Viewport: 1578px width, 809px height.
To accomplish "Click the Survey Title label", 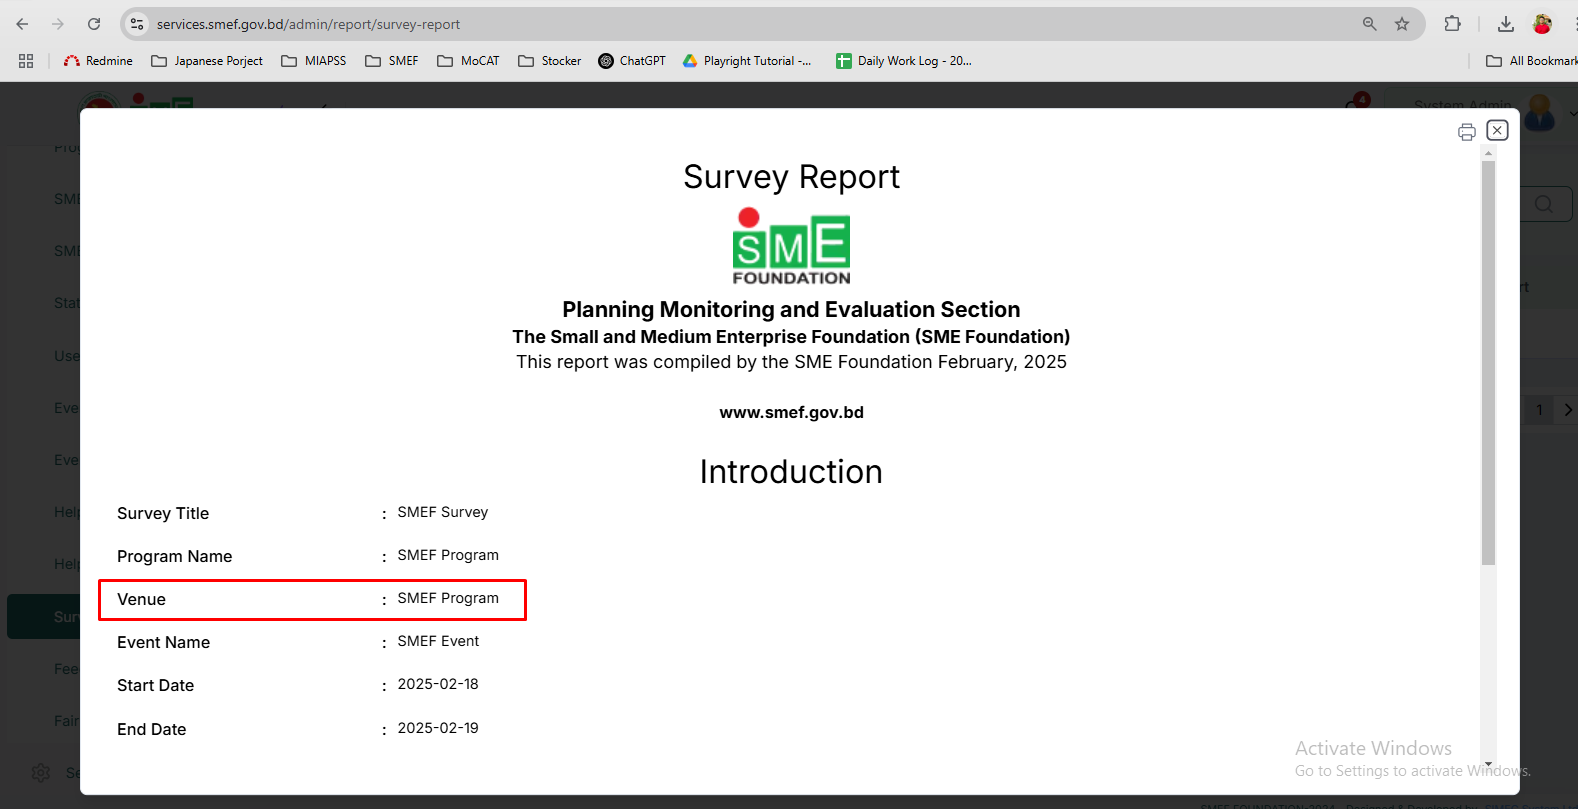I will pyautogui.click(x=163, y=513).
